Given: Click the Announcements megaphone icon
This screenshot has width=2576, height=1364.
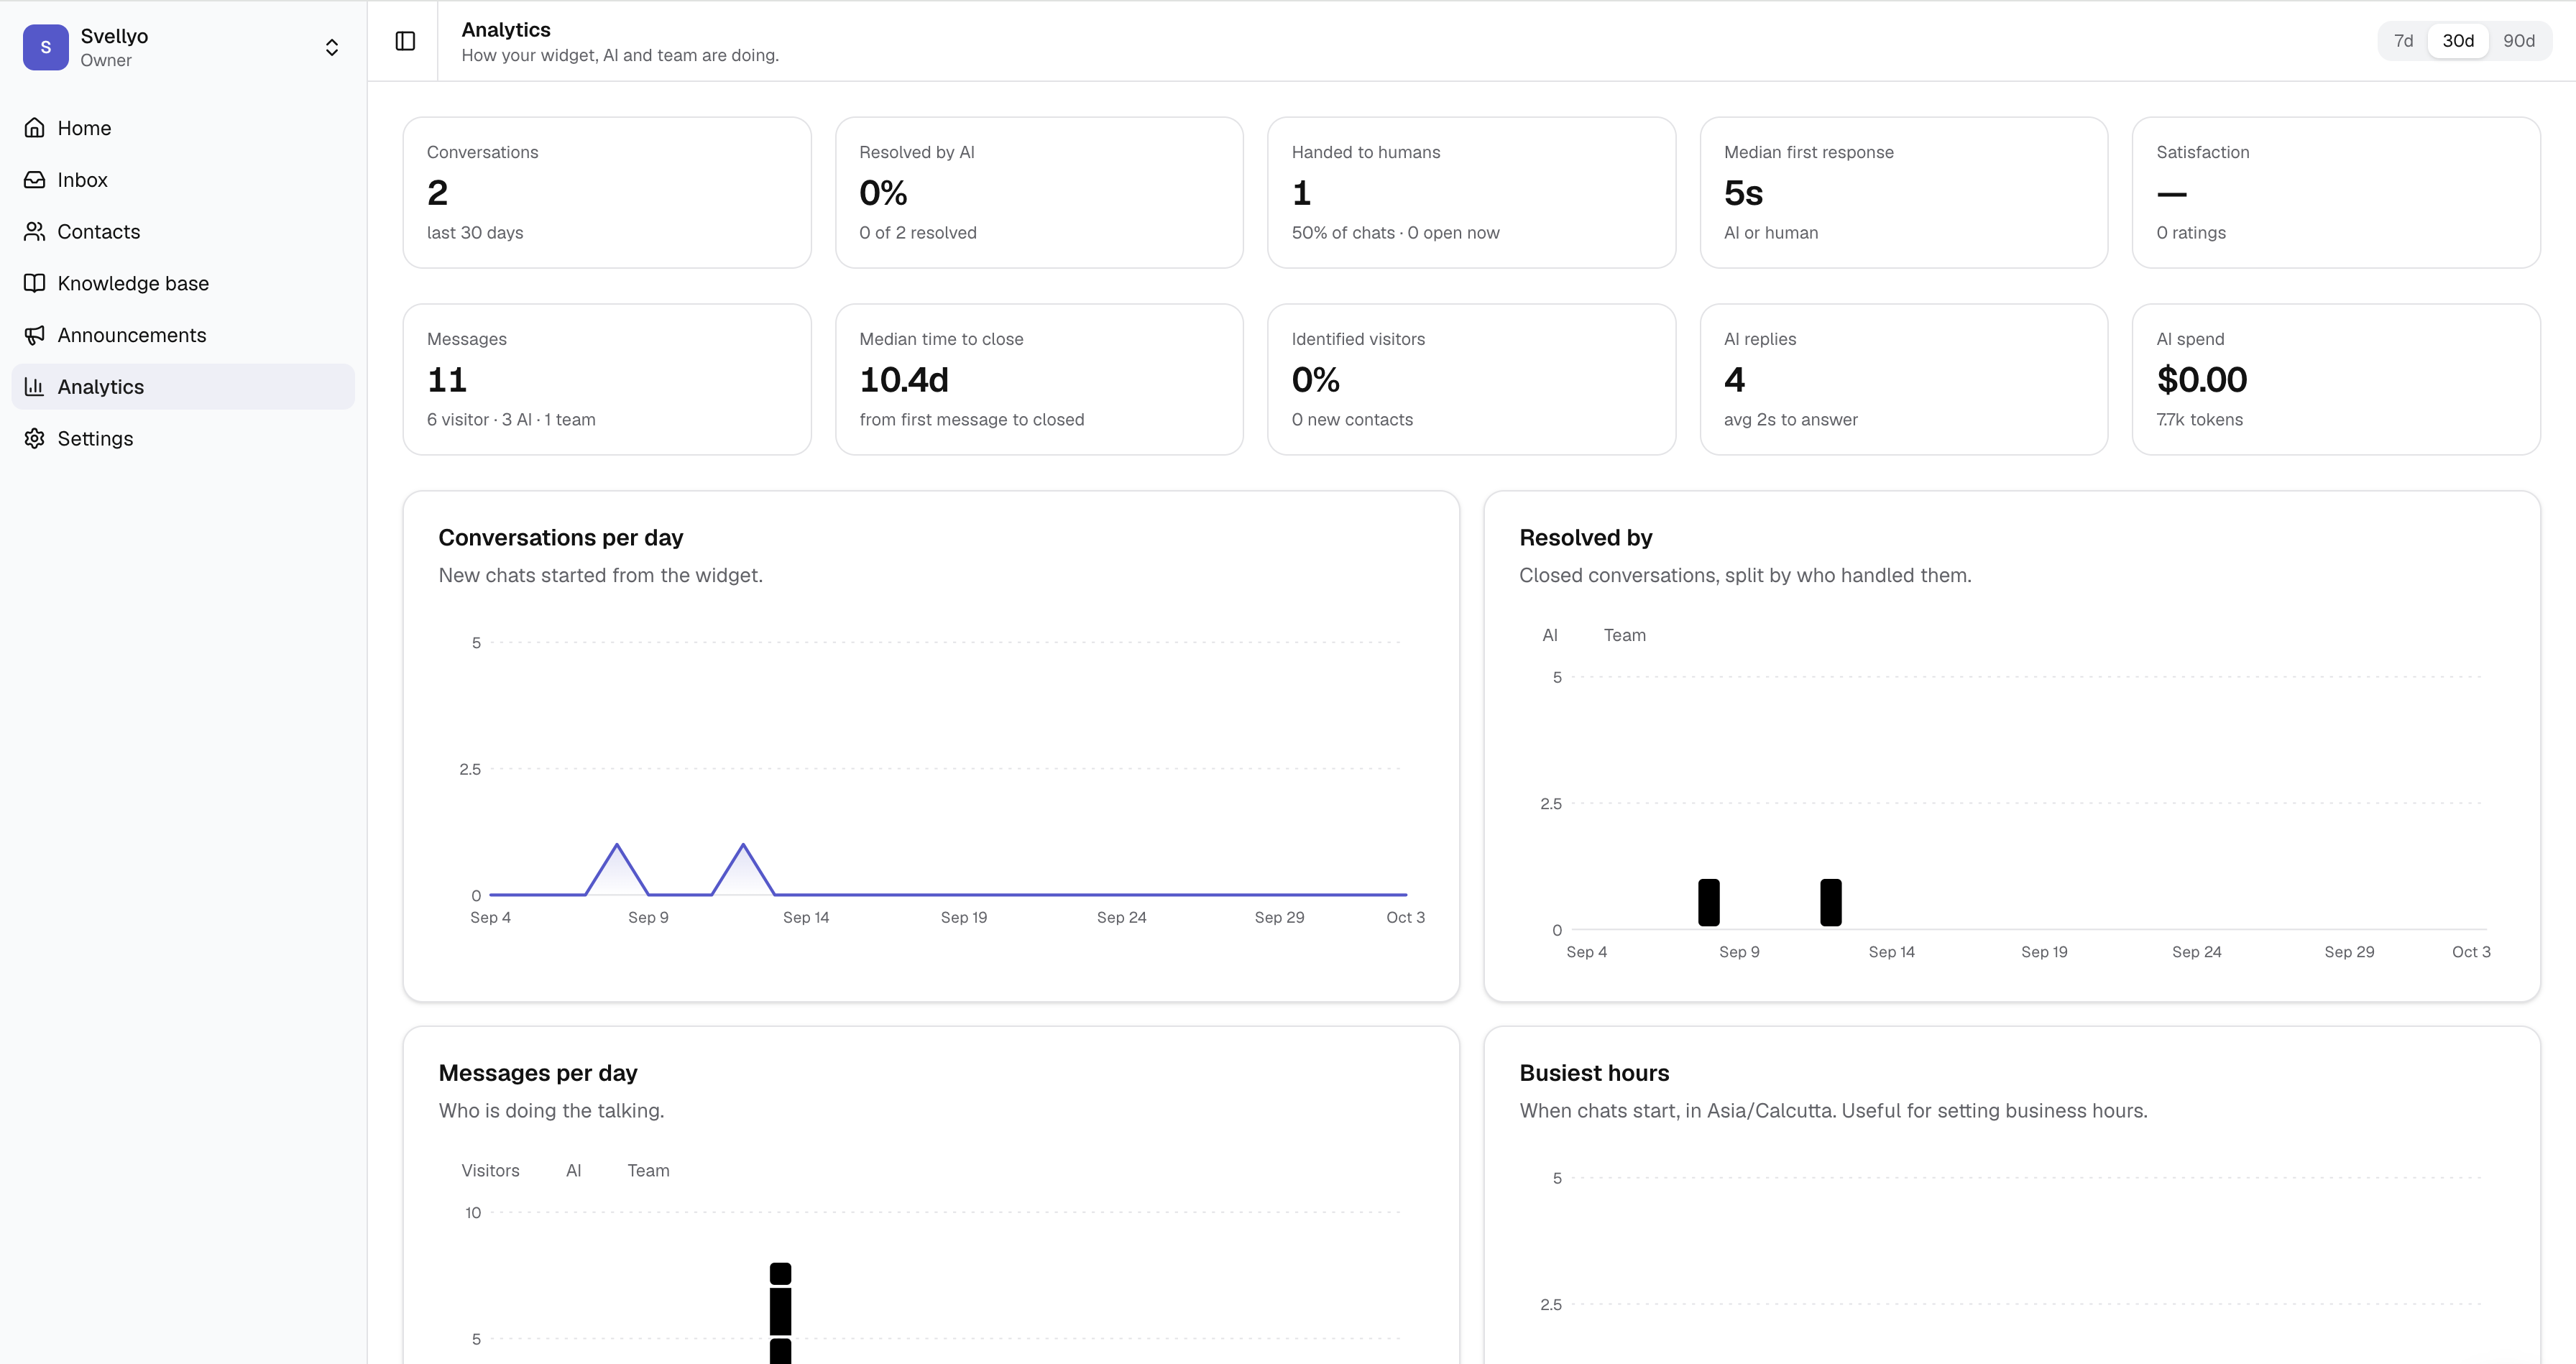Looking at the screenshot, I should click(35, 335).
